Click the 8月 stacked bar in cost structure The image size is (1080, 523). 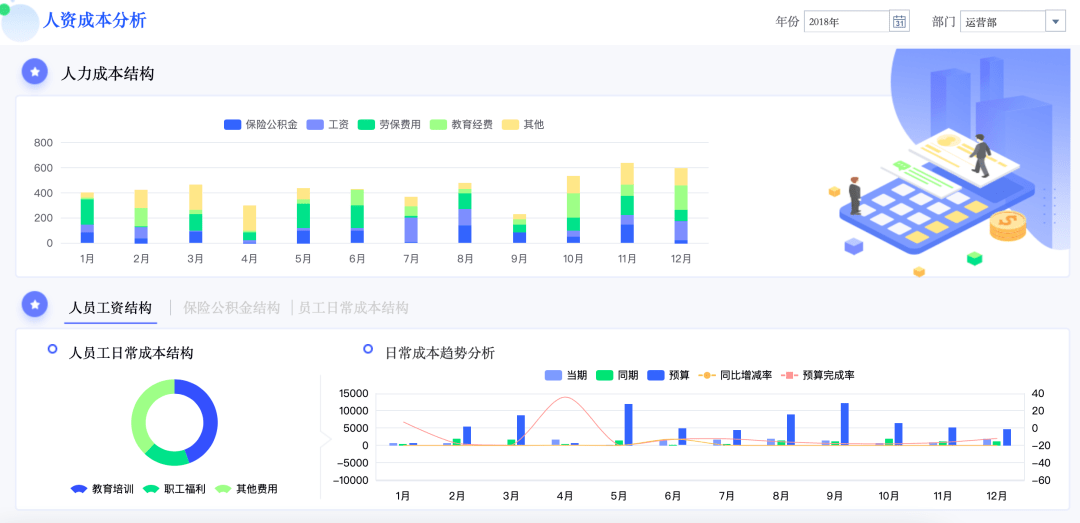pos(465,213)
